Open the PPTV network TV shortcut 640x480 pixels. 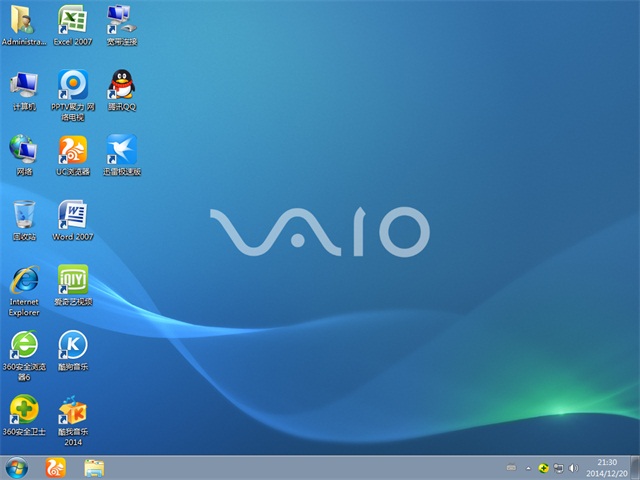72,86
